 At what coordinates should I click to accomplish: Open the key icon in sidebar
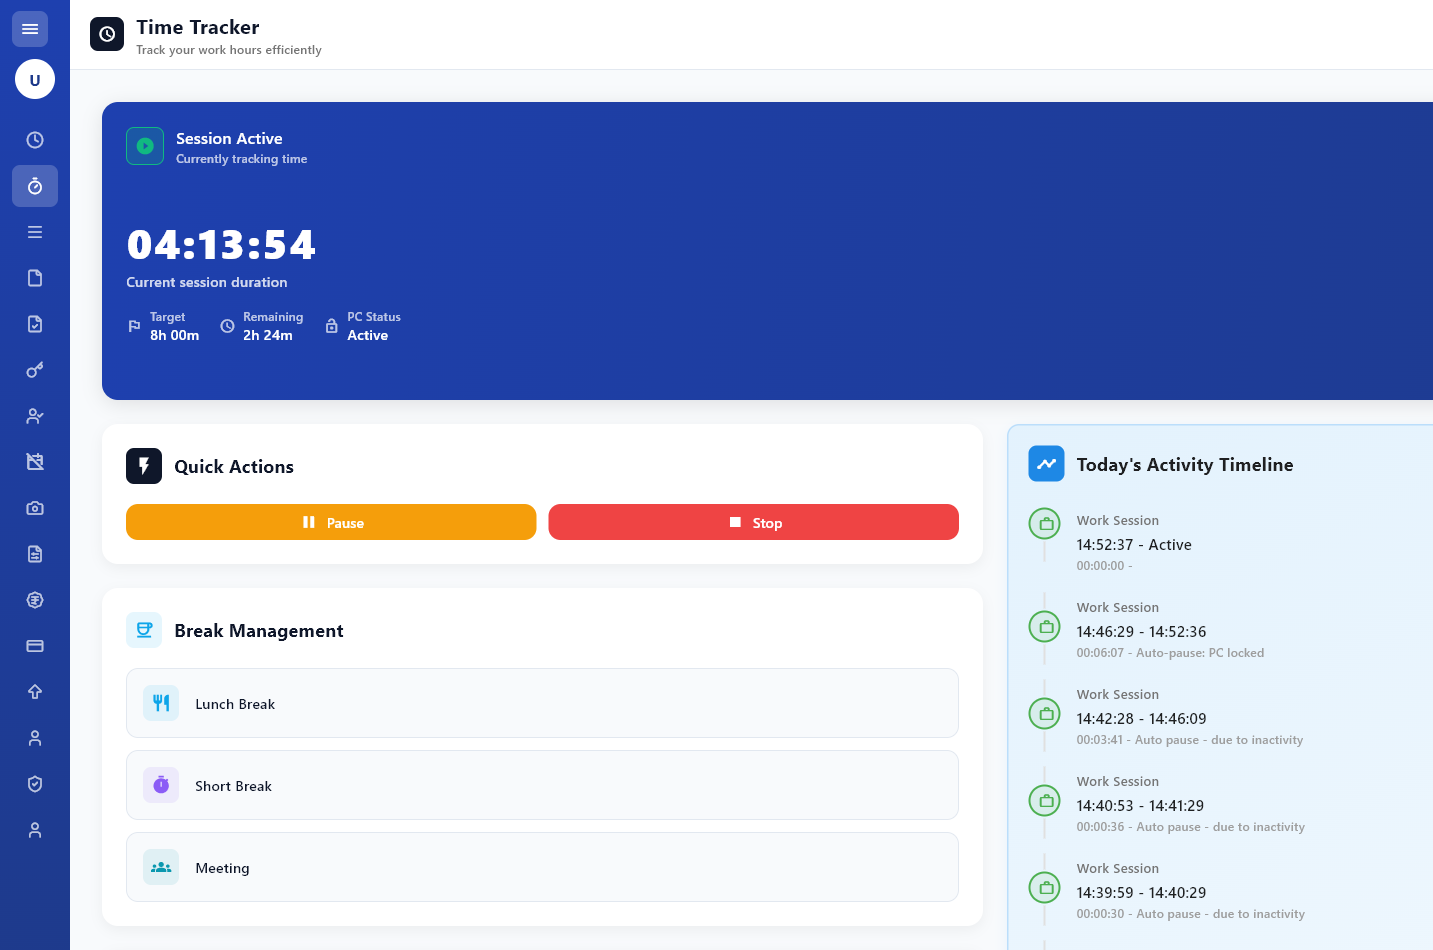coord(35,370)
